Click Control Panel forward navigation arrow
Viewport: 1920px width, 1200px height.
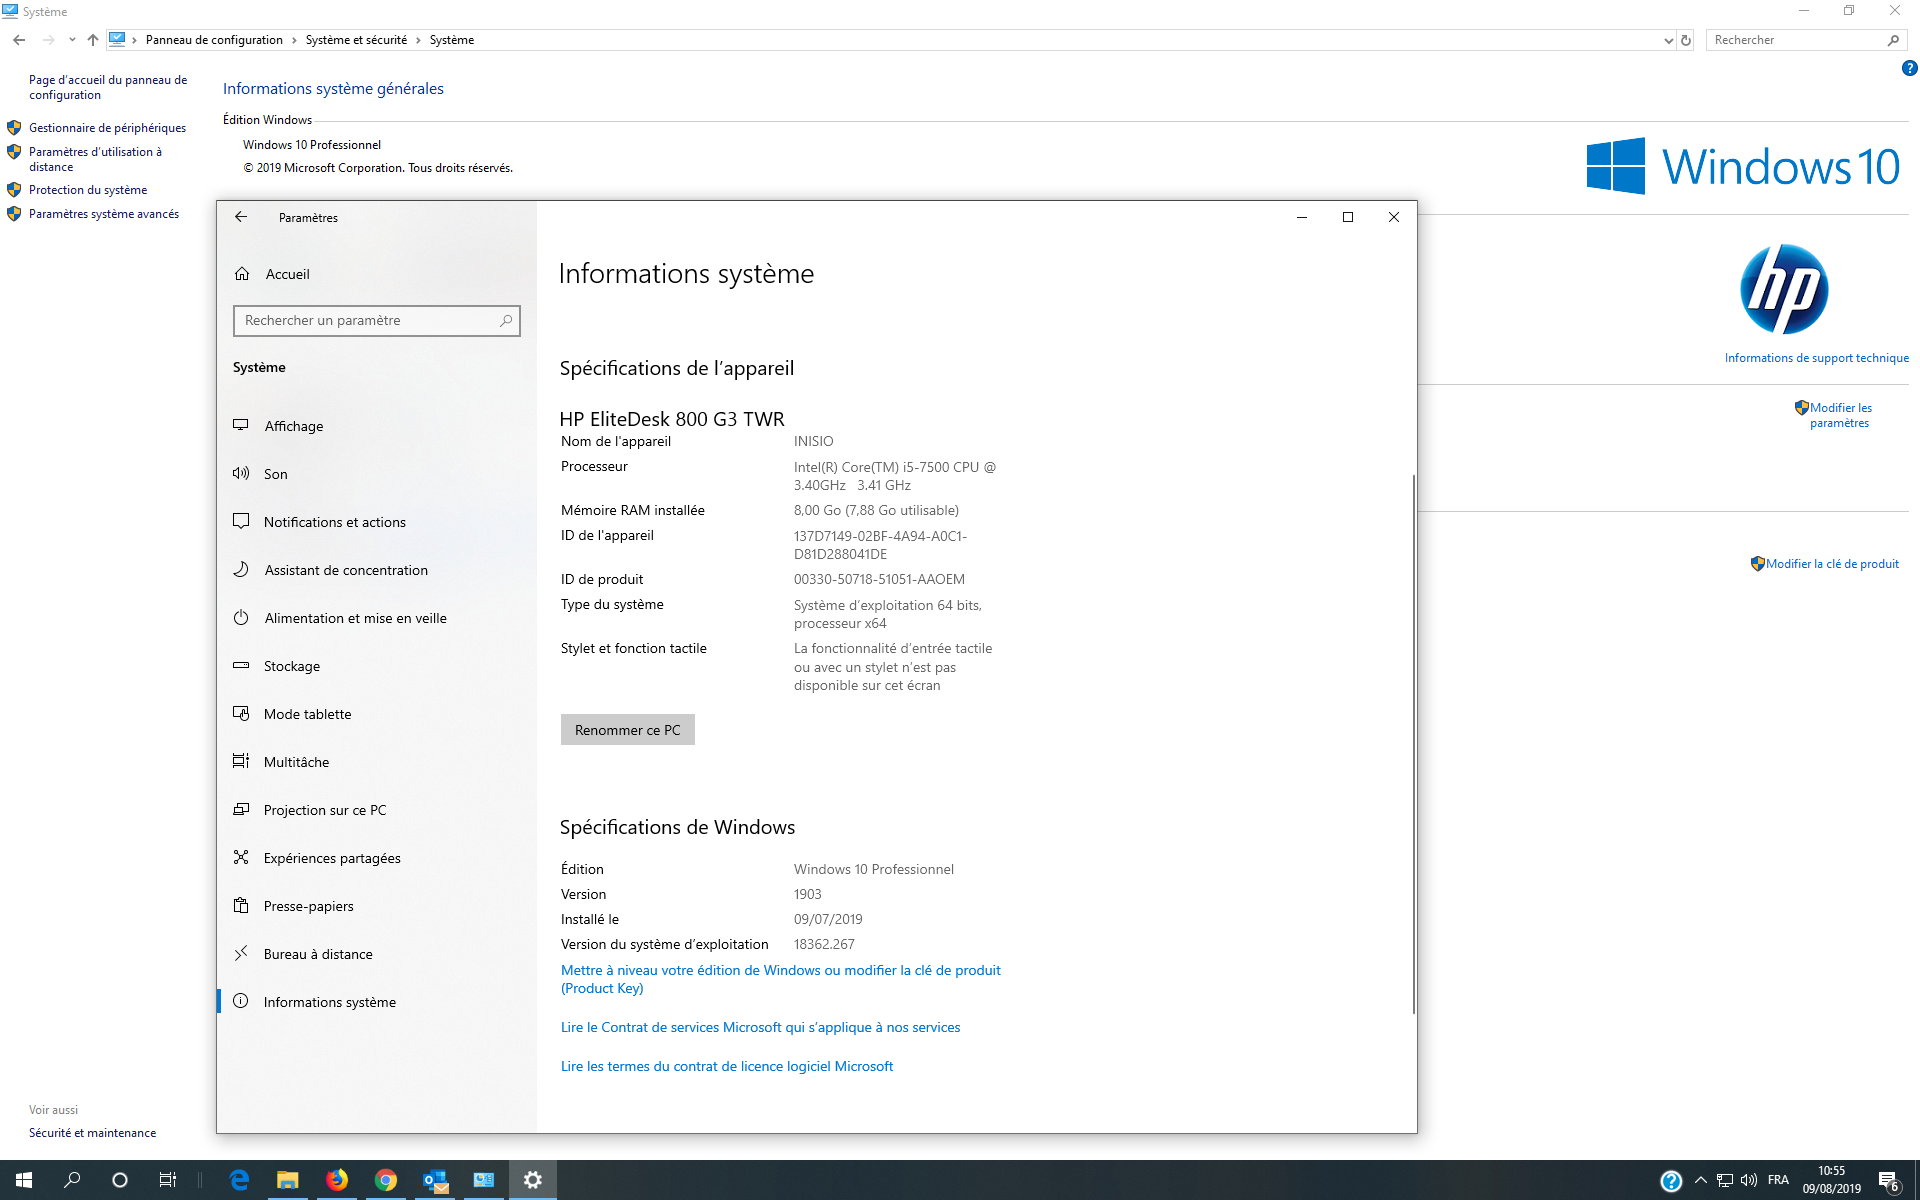pyautogui.click(x=48, y=40)
